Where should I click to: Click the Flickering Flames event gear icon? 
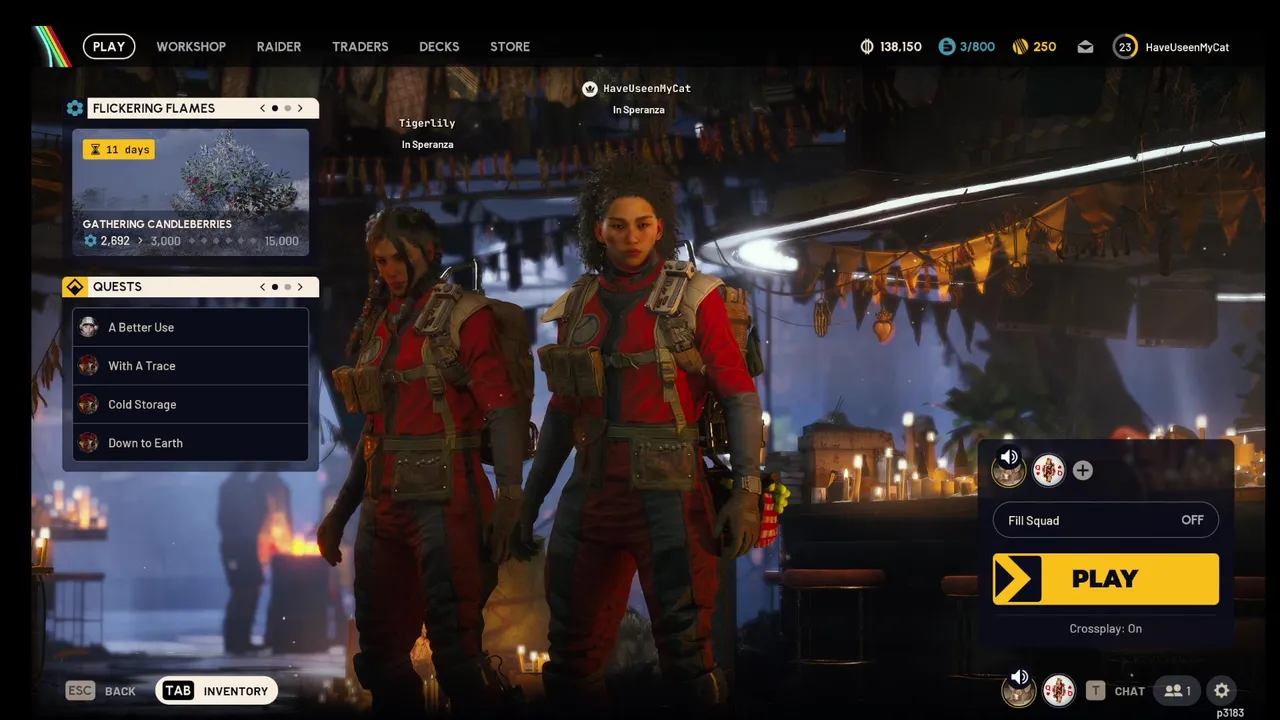[74, 108]
